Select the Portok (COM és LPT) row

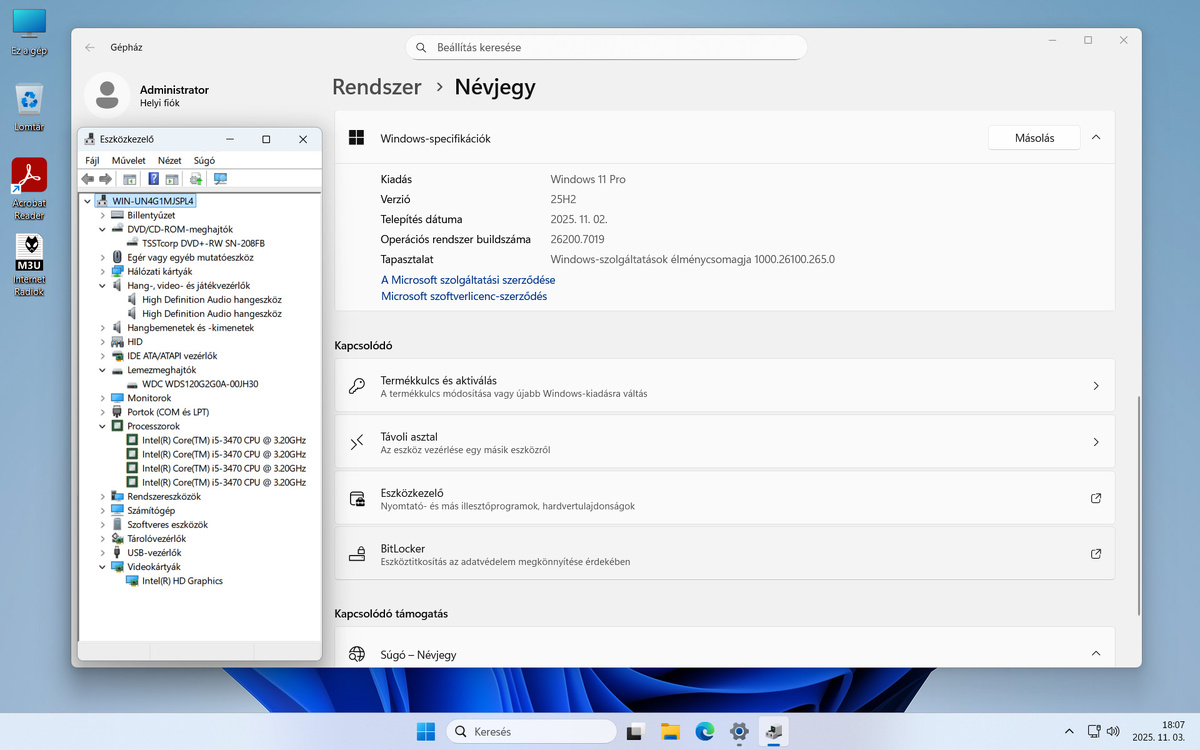click(x=168, y=412)
